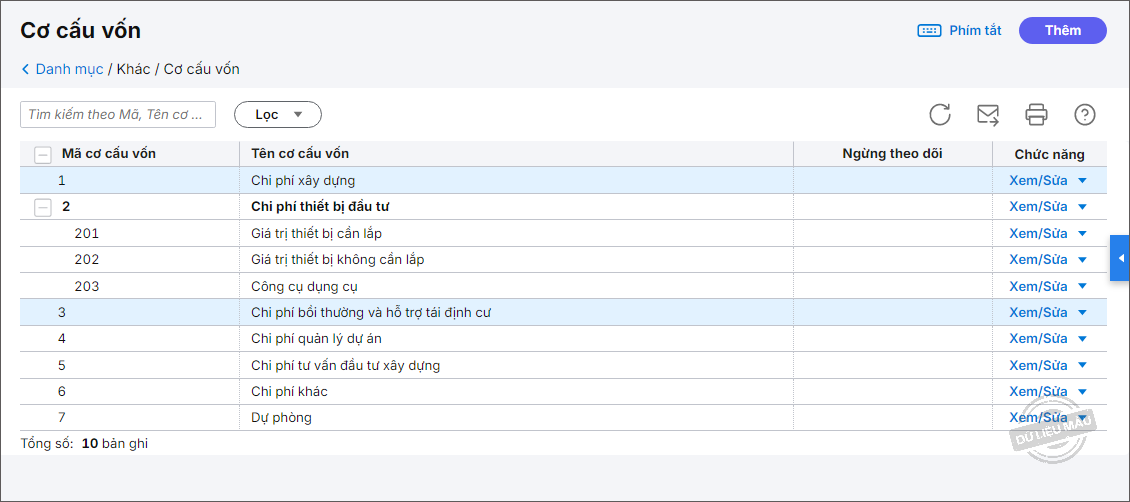Open the Lọc filter dropdown

tap(278, 115)
